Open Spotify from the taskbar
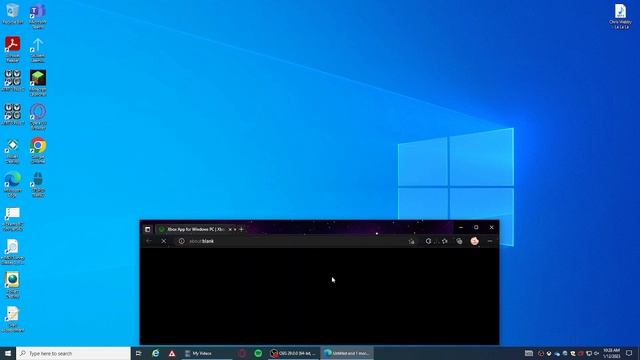 pos(258,353)
